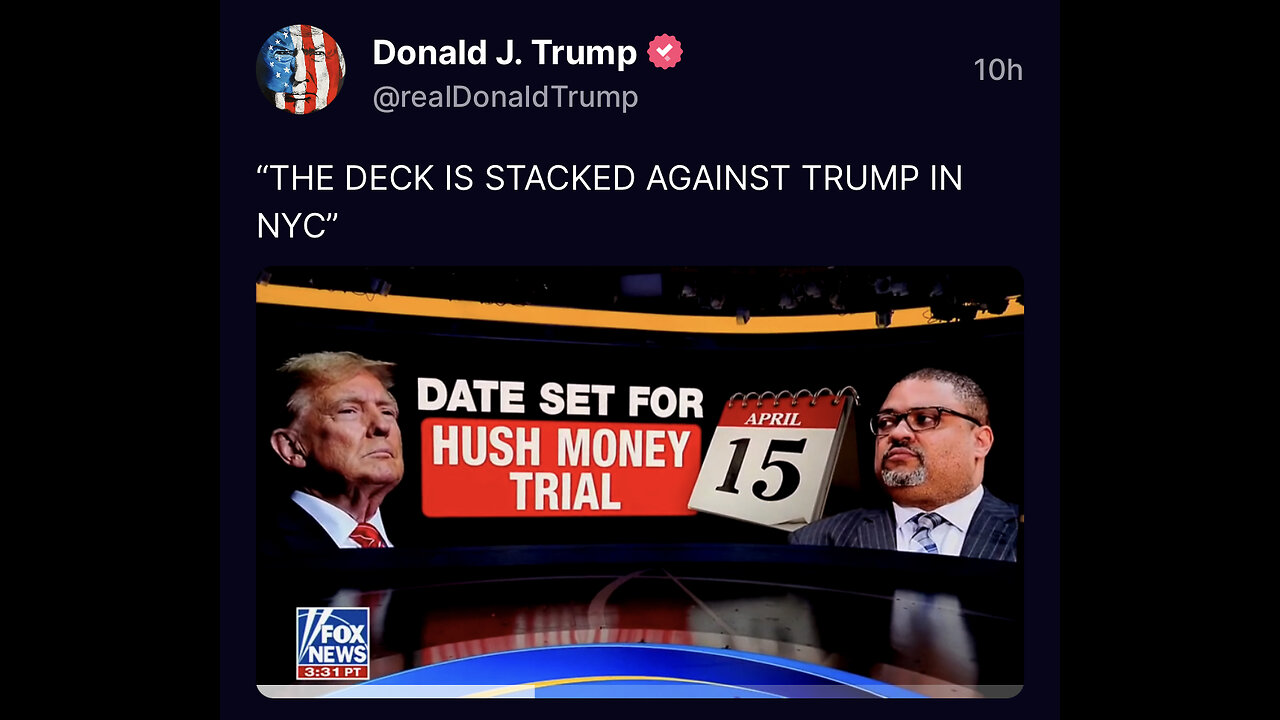Viewport: 1280px width, 720px height.
Task: Open the flag-painted profile avatar
Action: tap(301, 70)
